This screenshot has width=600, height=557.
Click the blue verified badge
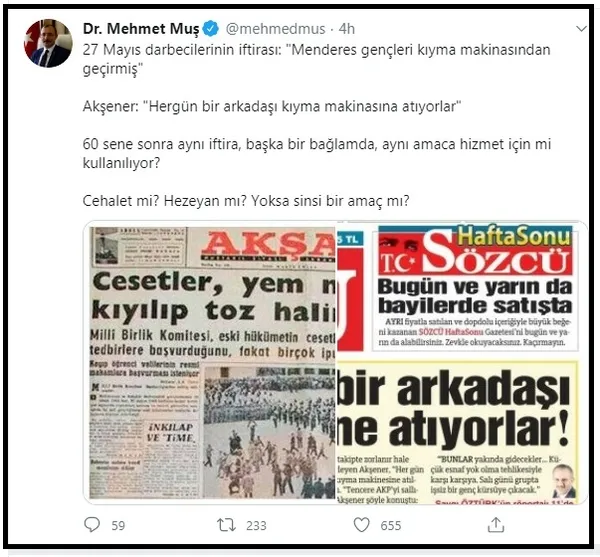tap(210, 29)
